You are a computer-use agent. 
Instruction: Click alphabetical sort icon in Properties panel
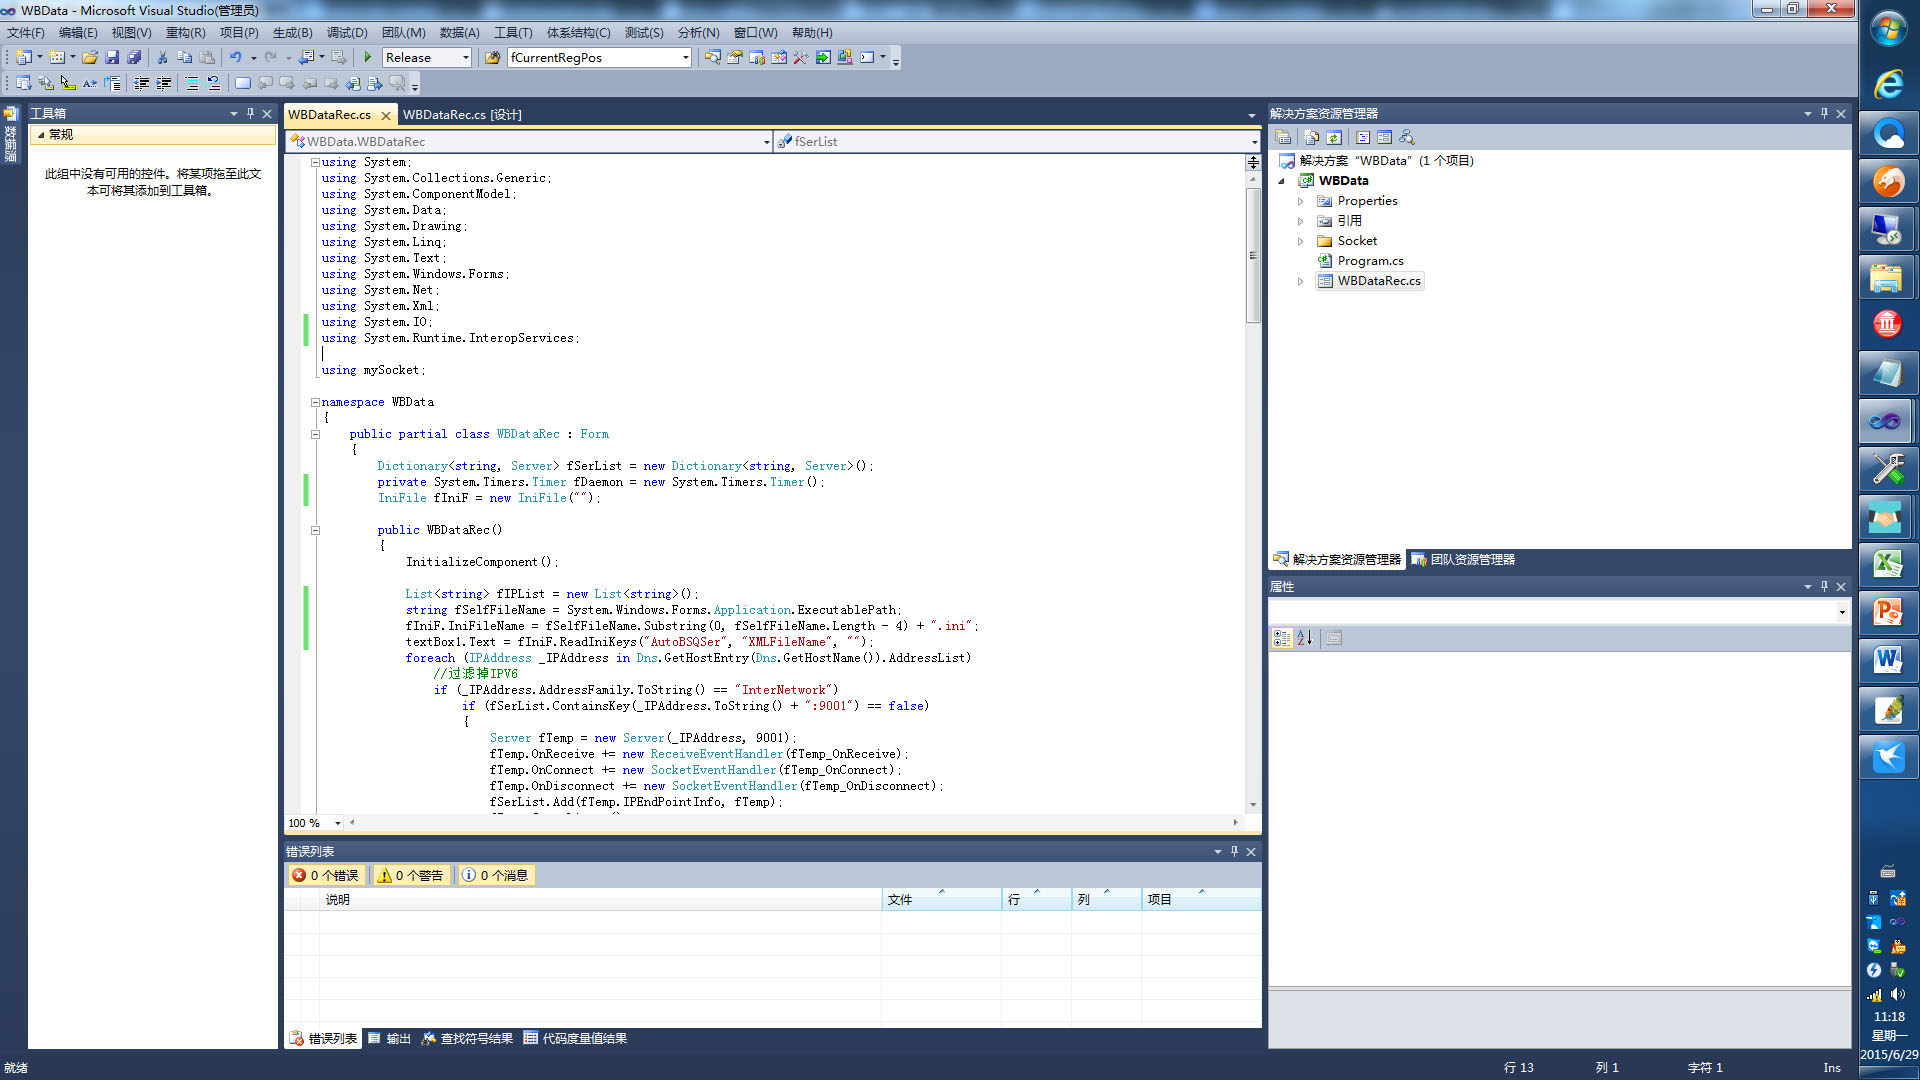(1304, 638)
